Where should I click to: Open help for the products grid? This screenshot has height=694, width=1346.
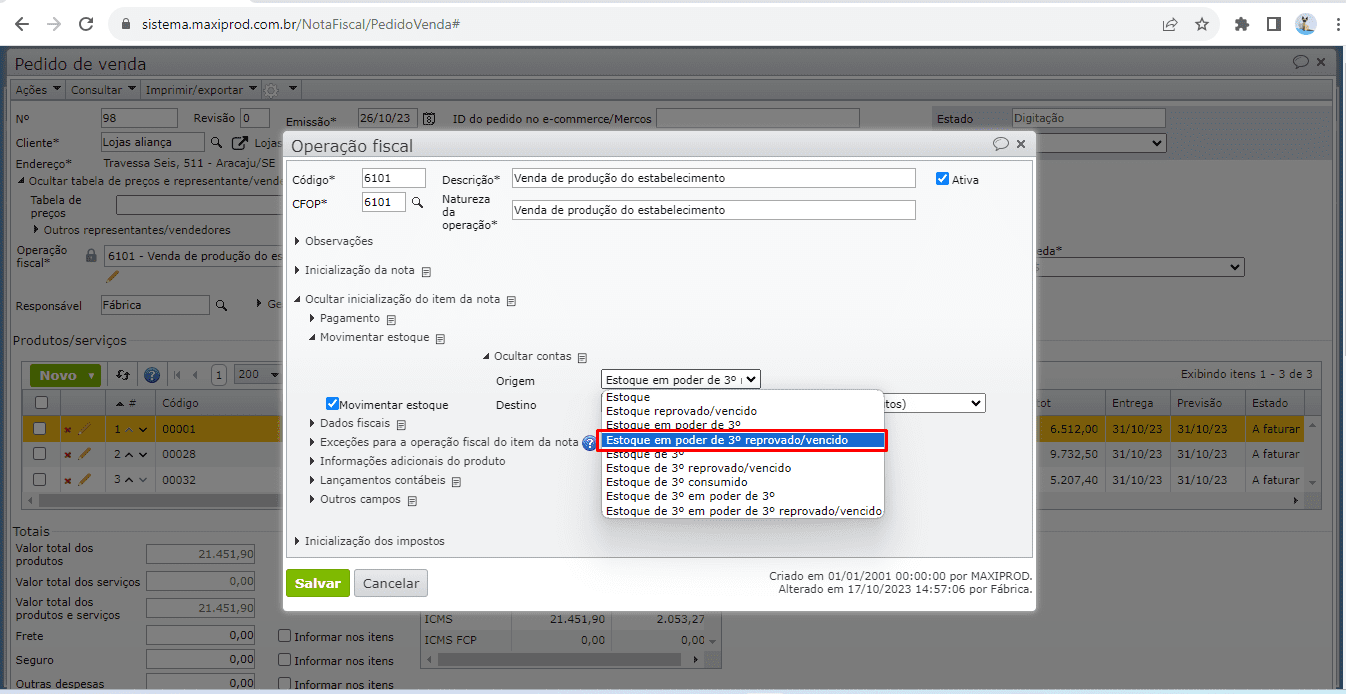pos(152,375)
